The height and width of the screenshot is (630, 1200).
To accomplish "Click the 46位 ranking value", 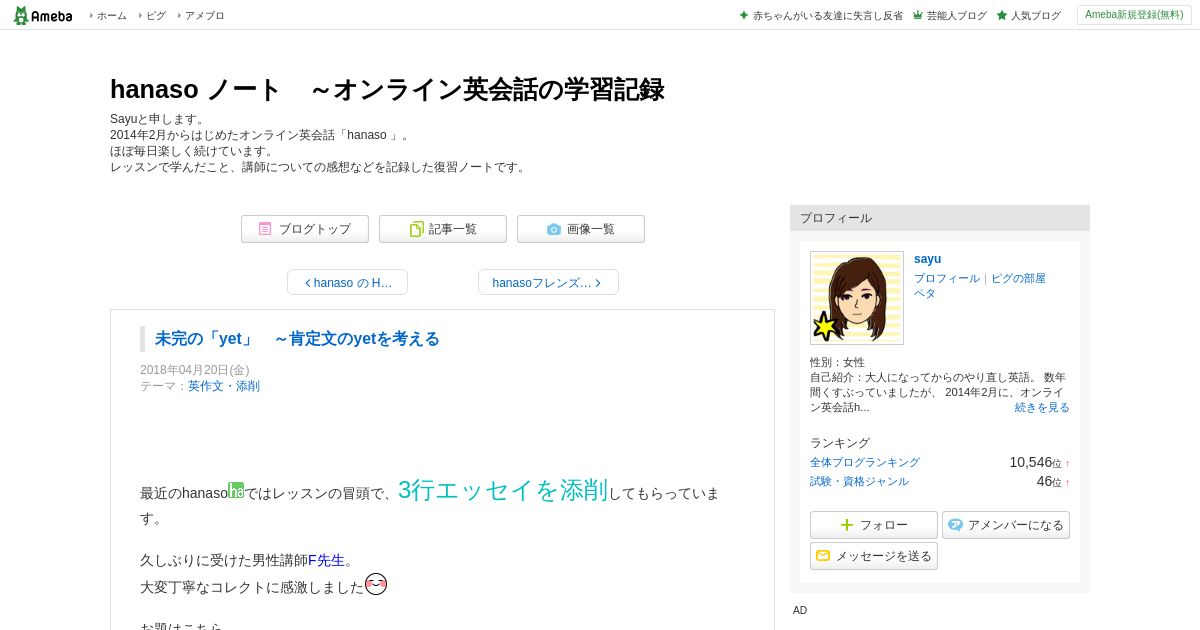I will 1049,481.
